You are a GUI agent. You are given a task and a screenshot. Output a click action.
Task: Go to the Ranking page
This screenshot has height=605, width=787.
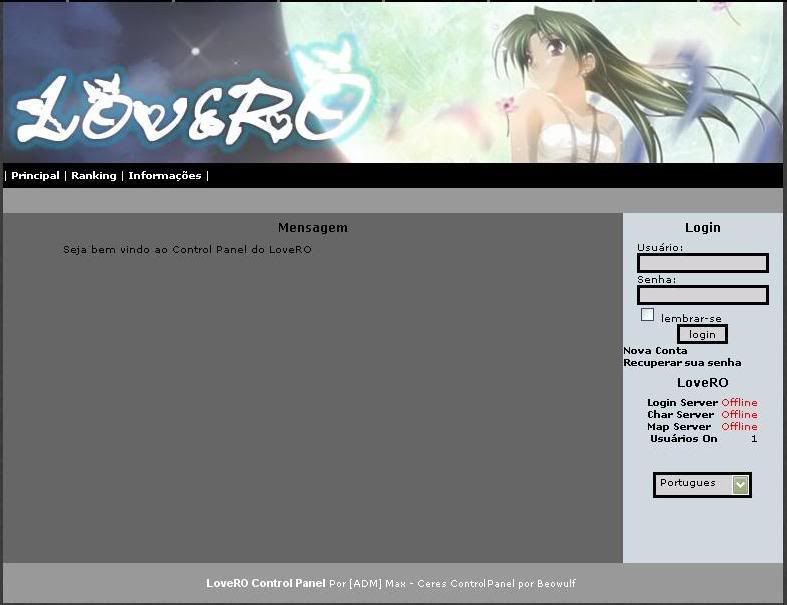click(x=93, y=176)
